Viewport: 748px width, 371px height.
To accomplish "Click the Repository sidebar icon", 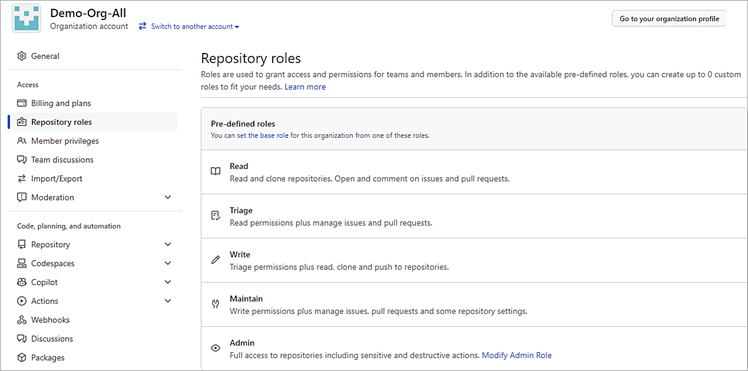I will pos(21,245).
